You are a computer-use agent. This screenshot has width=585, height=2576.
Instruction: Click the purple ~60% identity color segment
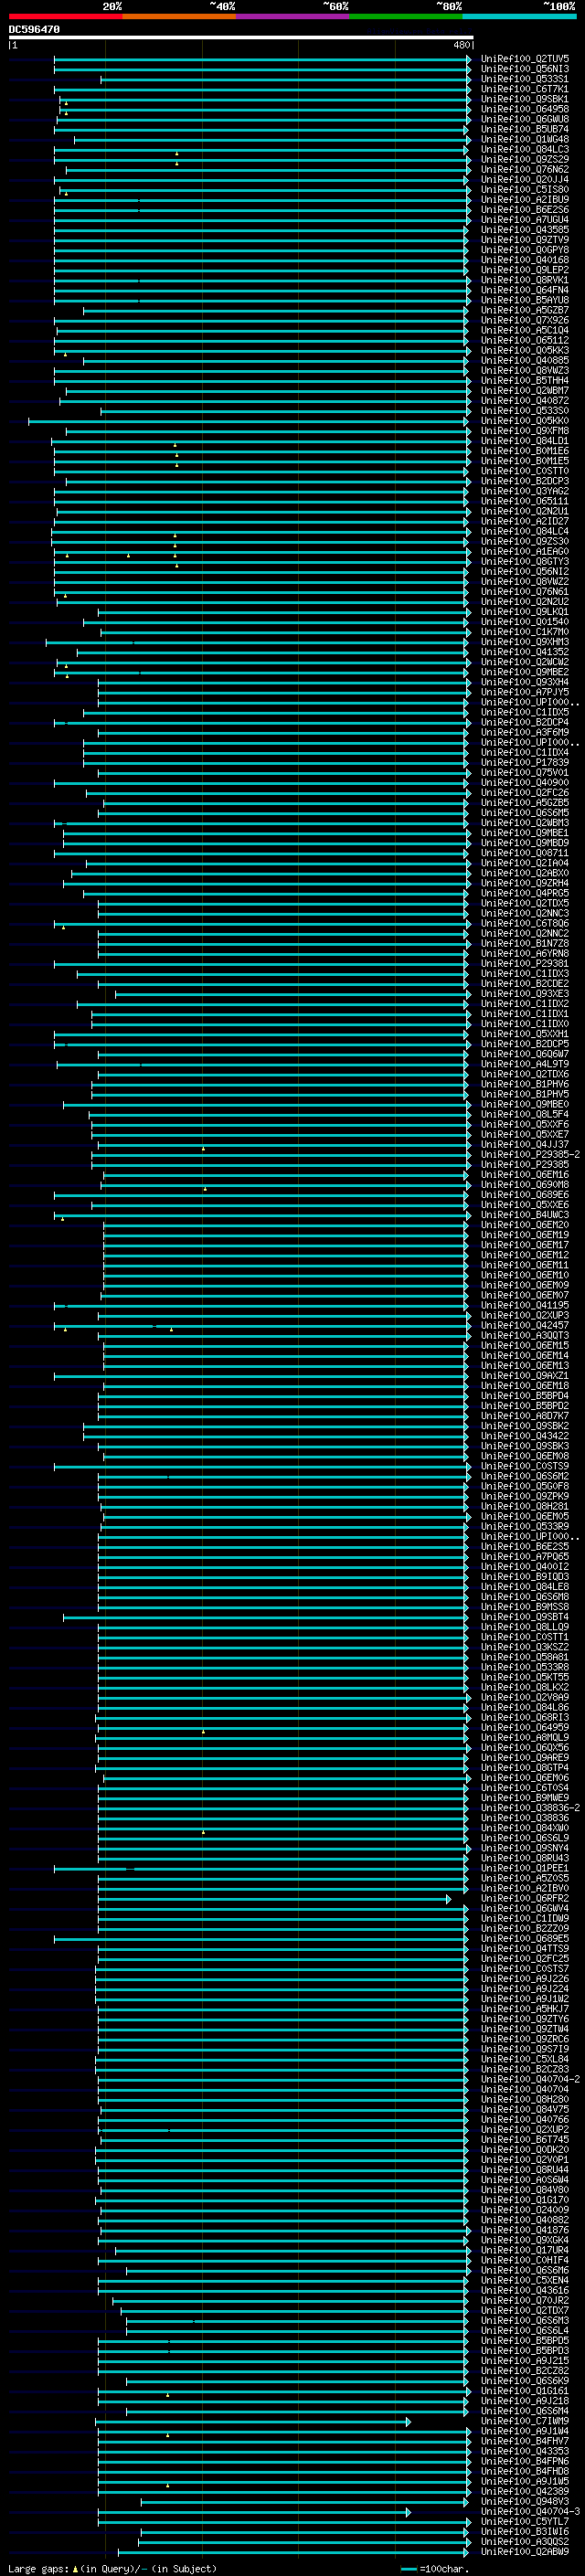point(293,16)
